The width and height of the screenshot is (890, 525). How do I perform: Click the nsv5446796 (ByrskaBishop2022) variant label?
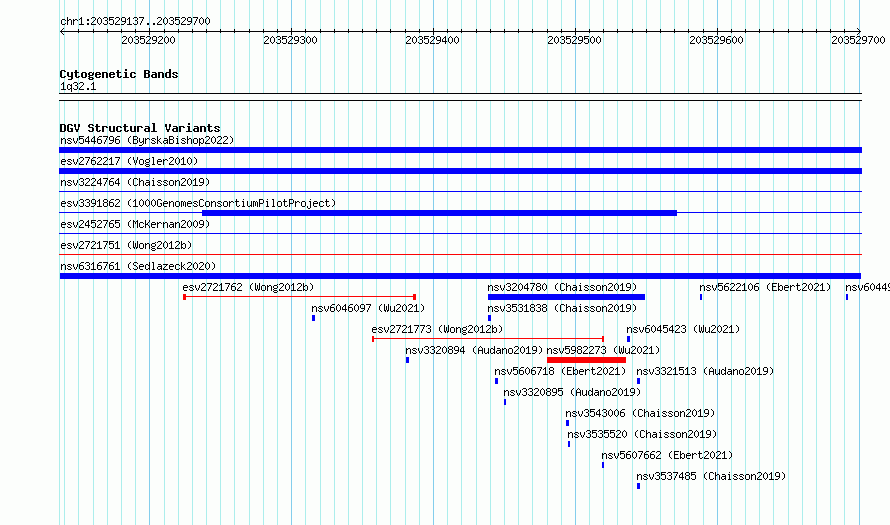[147, 140]
